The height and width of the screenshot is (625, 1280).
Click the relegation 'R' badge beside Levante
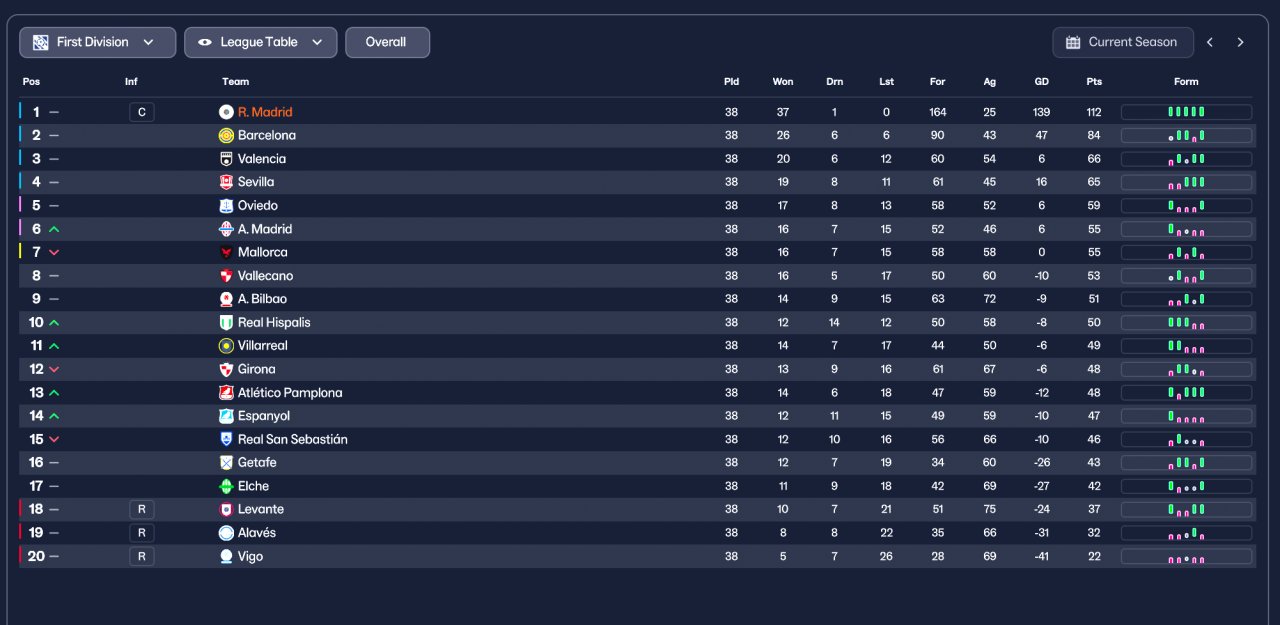(141, 509)
